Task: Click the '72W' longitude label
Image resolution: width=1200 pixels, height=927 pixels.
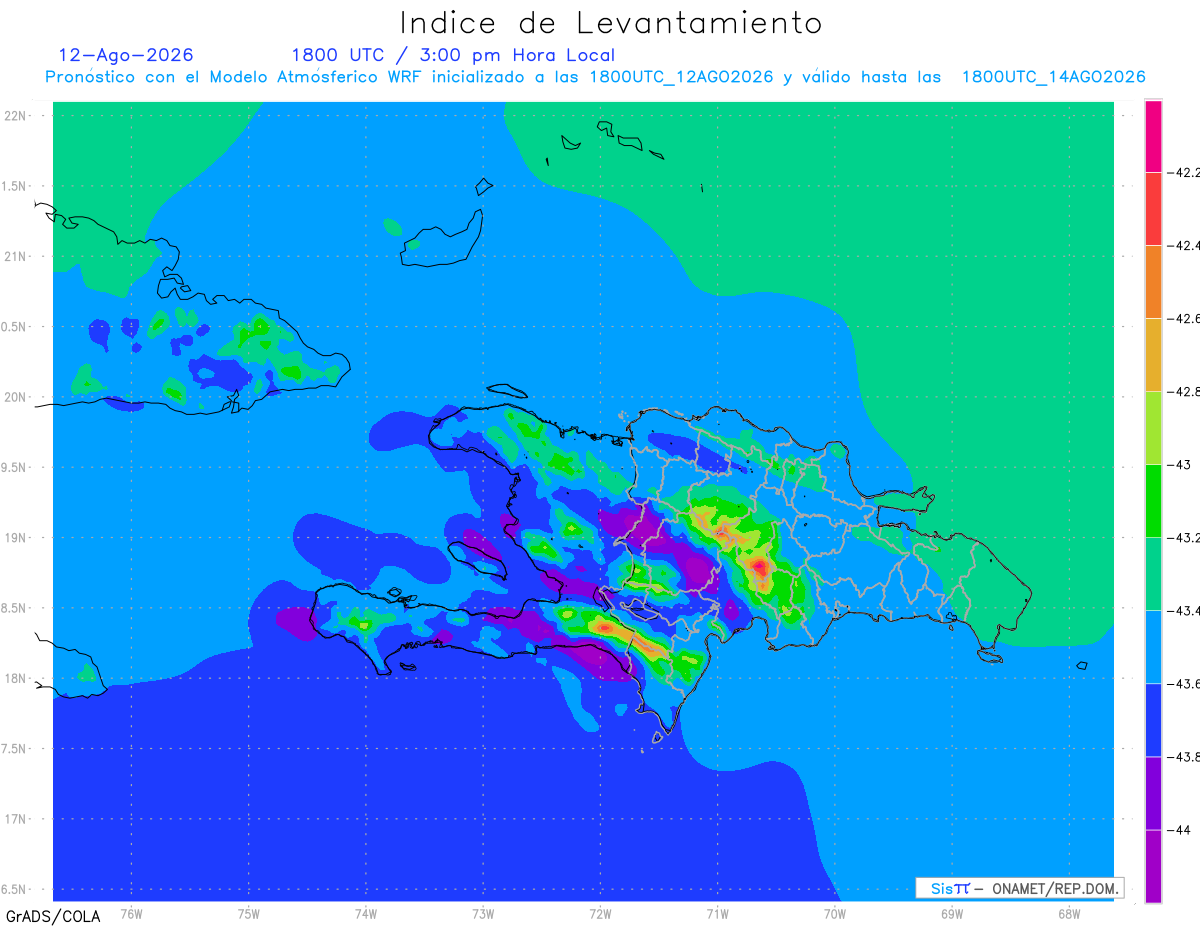Action: [x=600, y=913]
